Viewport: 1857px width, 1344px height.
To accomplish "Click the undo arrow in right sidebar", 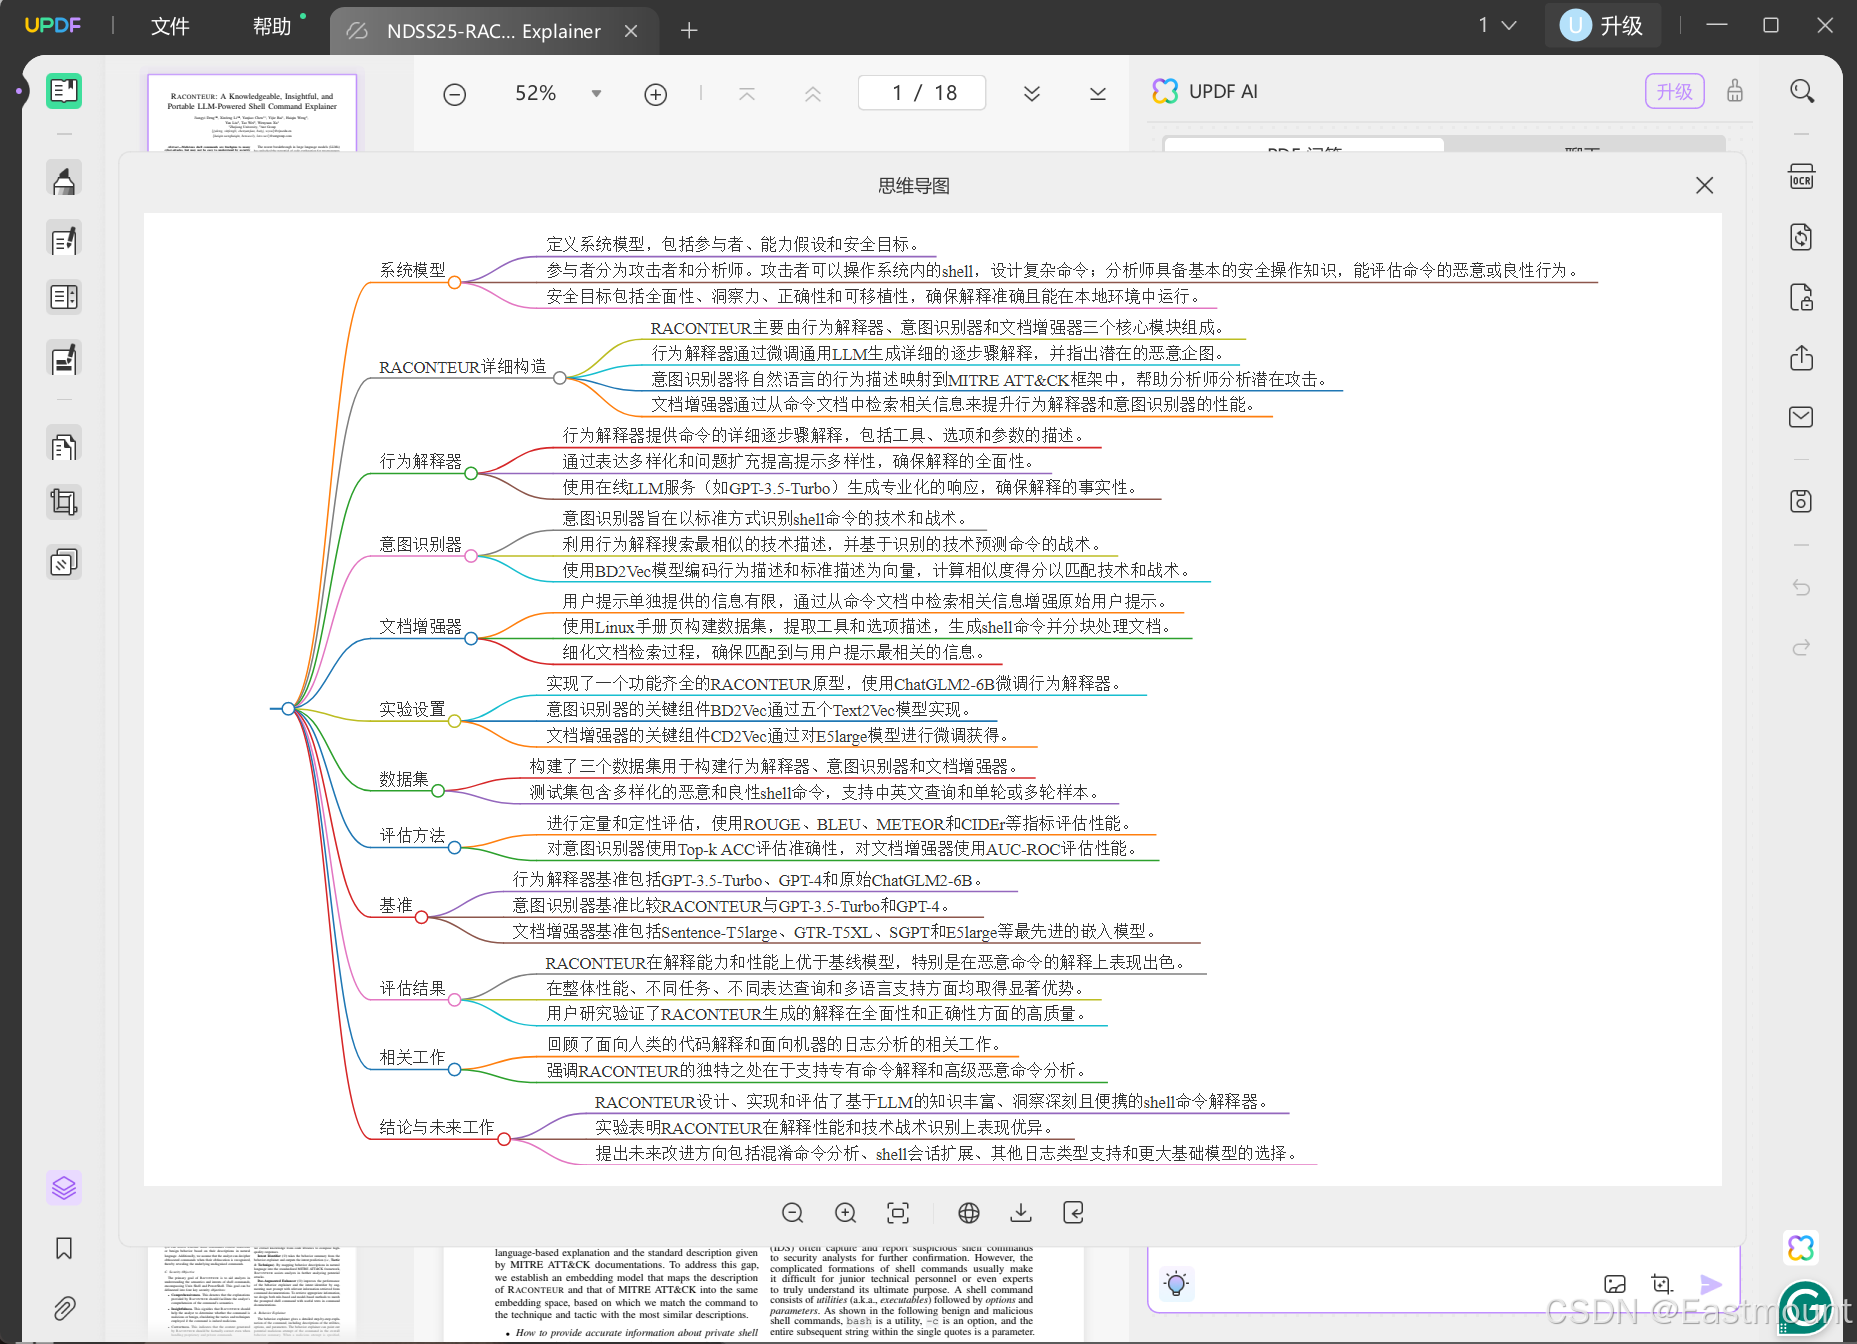I will 1802,588.
